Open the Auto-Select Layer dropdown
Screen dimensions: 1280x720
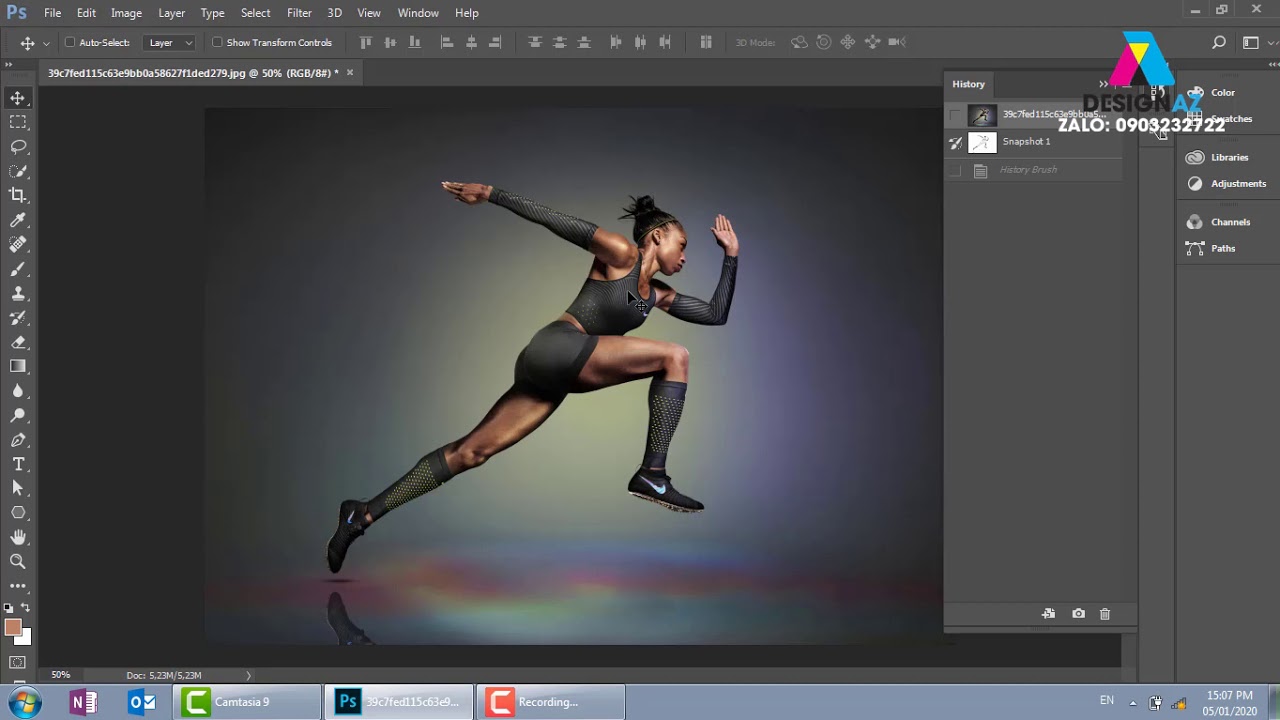click(171, 43)
